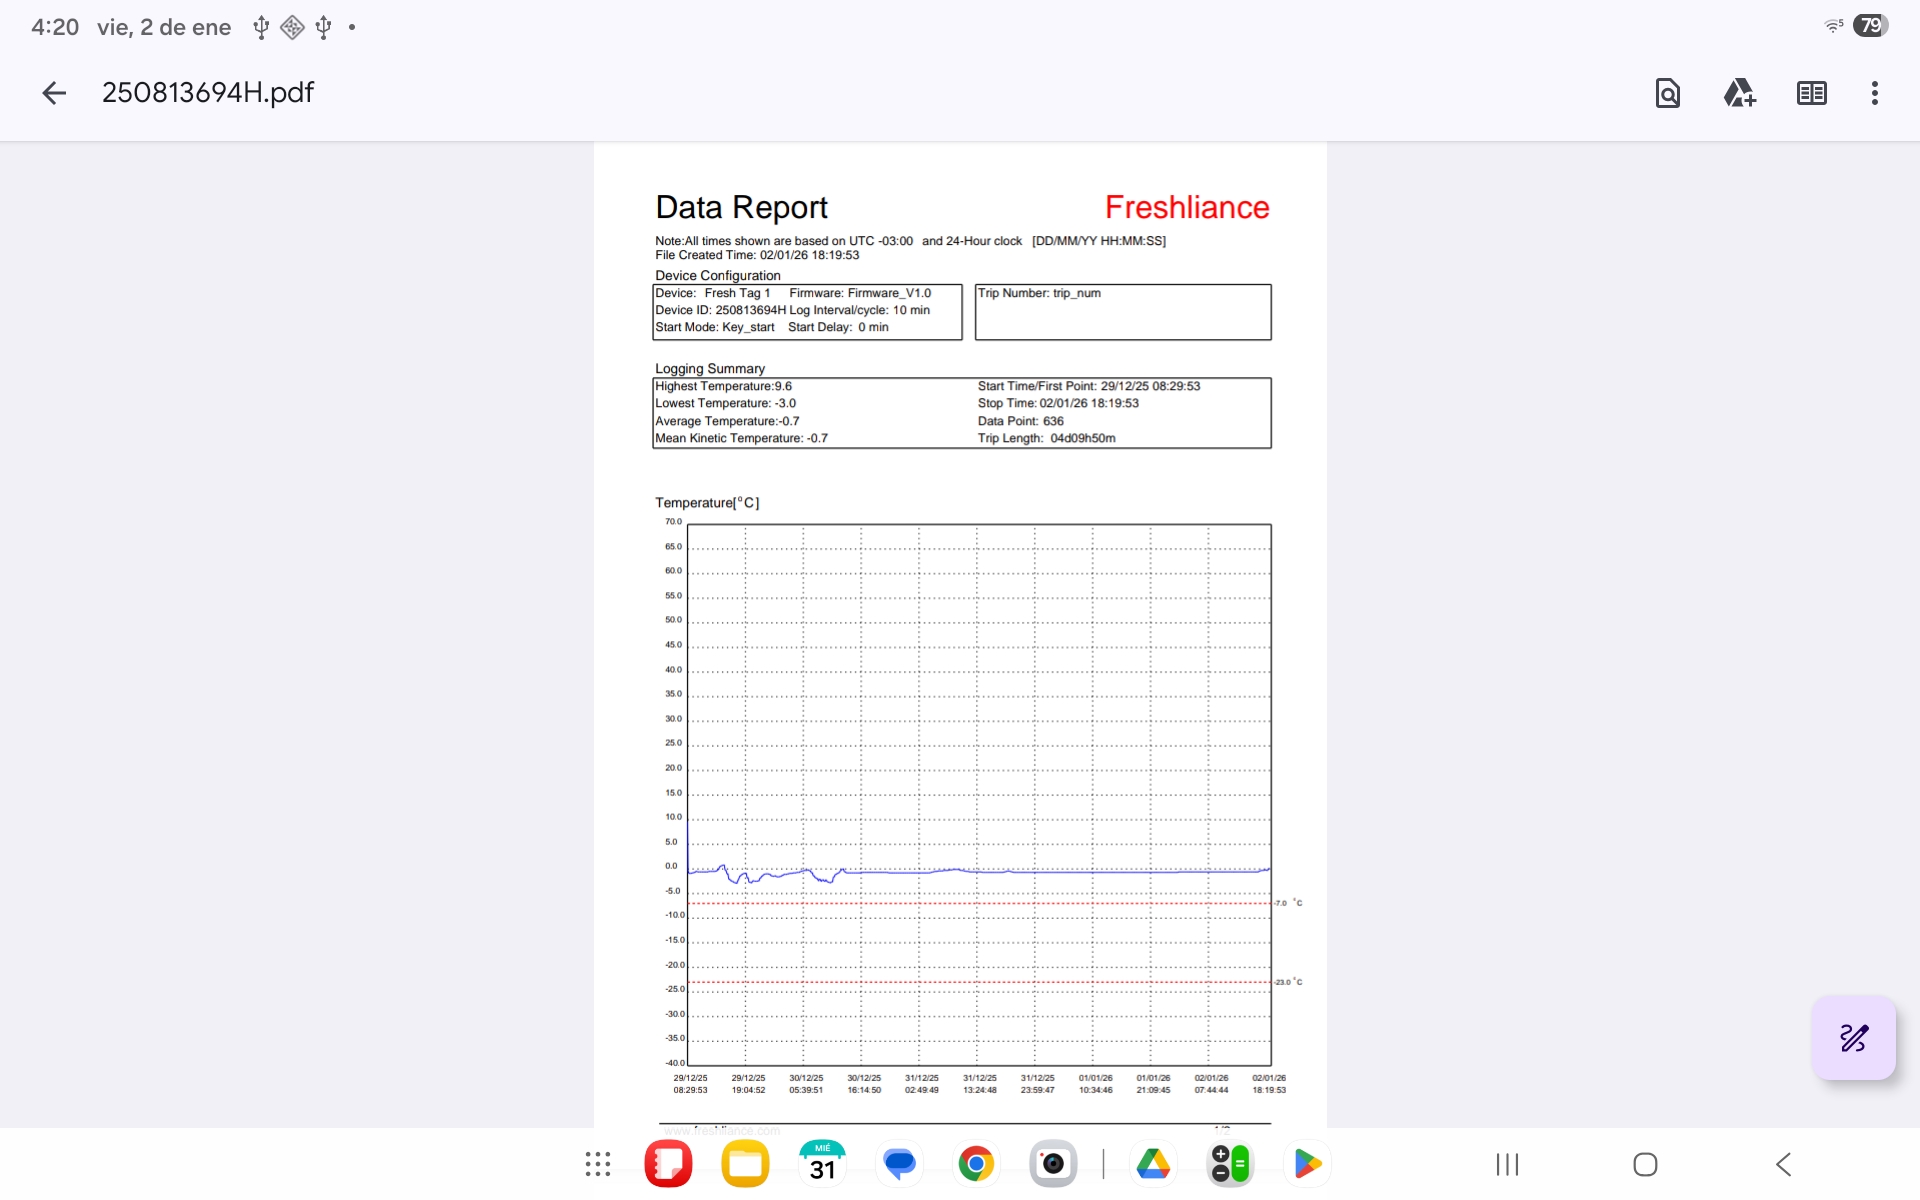Open the three-dot more options menu
Screen dimensions: 1920x1200
(x=1874, y=93)
